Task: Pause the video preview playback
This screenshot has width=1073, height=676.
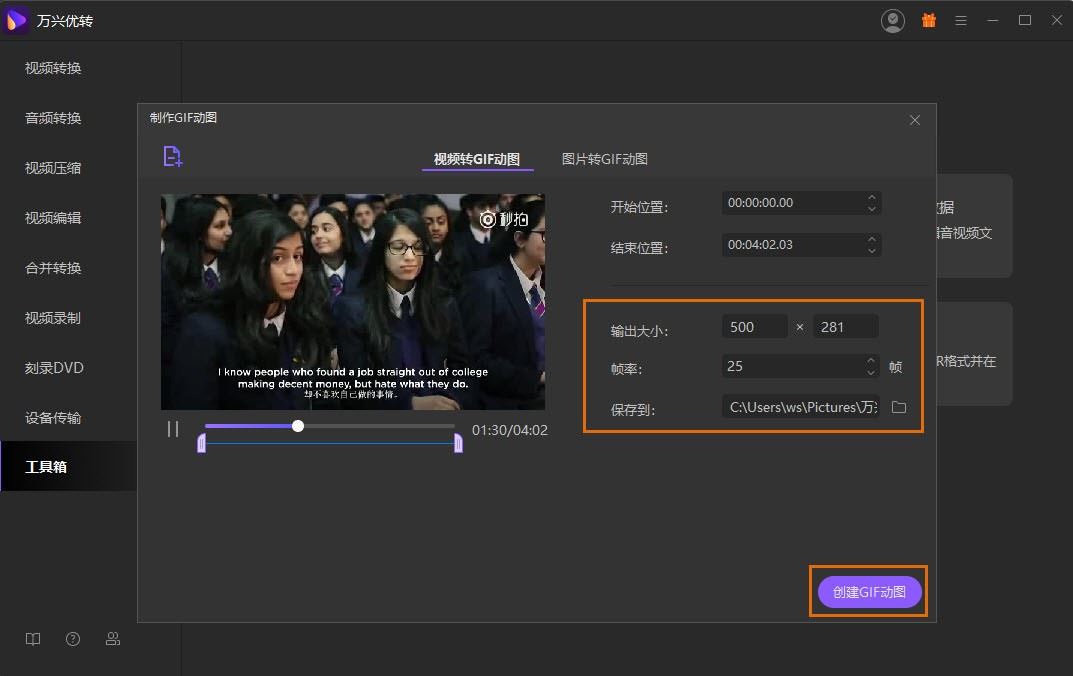Action: 173,429
